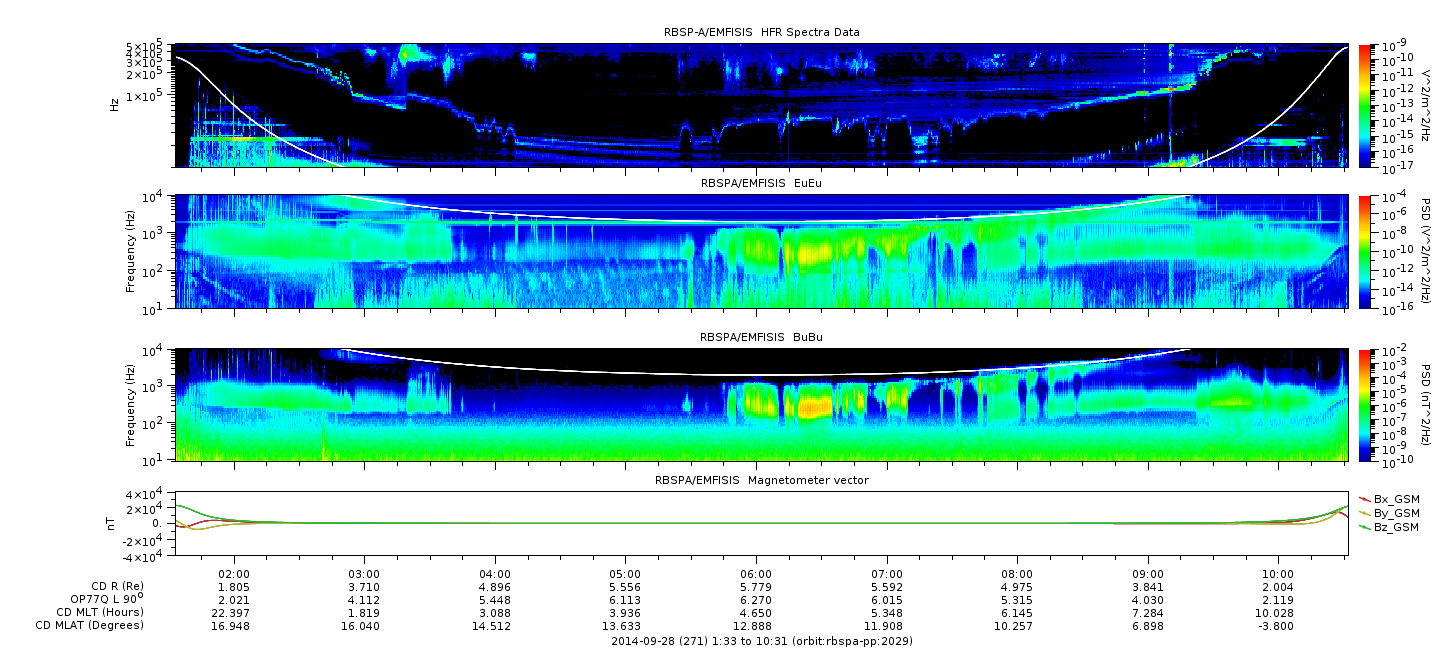This screenshot has width=1447, height=658.
Task: Click the nT axis label of magnetometer plot
Action: (x=114, y=523)
